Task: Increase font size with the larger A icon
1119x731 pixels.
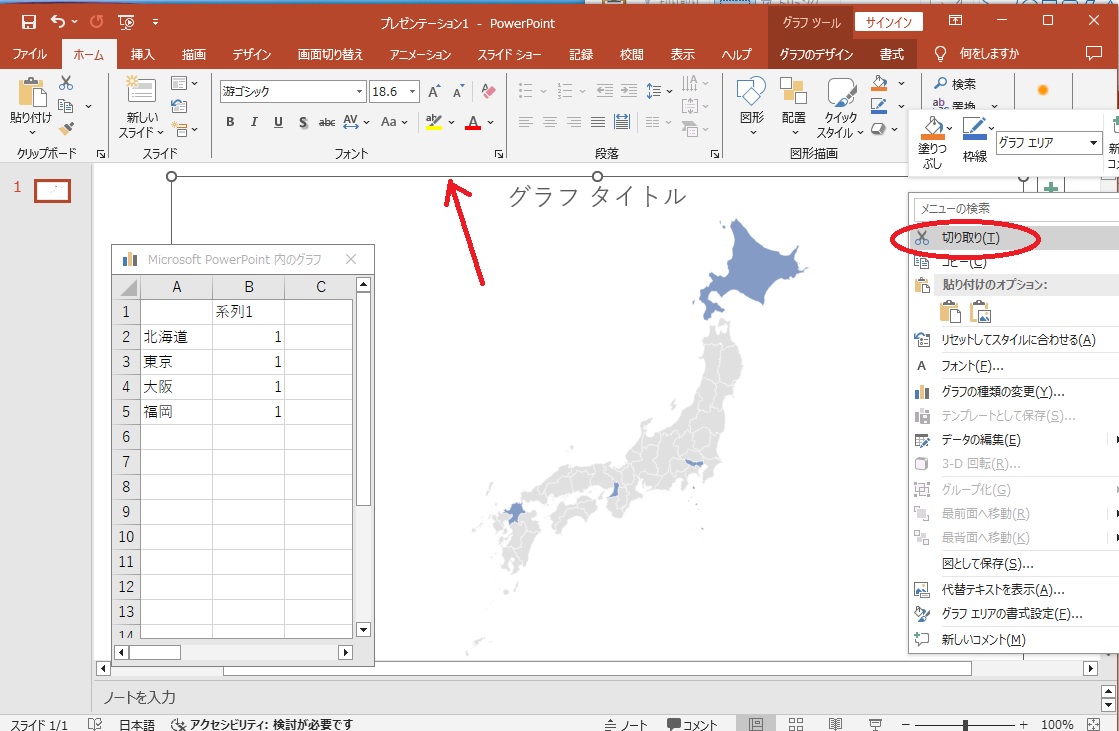Action: point(434,91)
